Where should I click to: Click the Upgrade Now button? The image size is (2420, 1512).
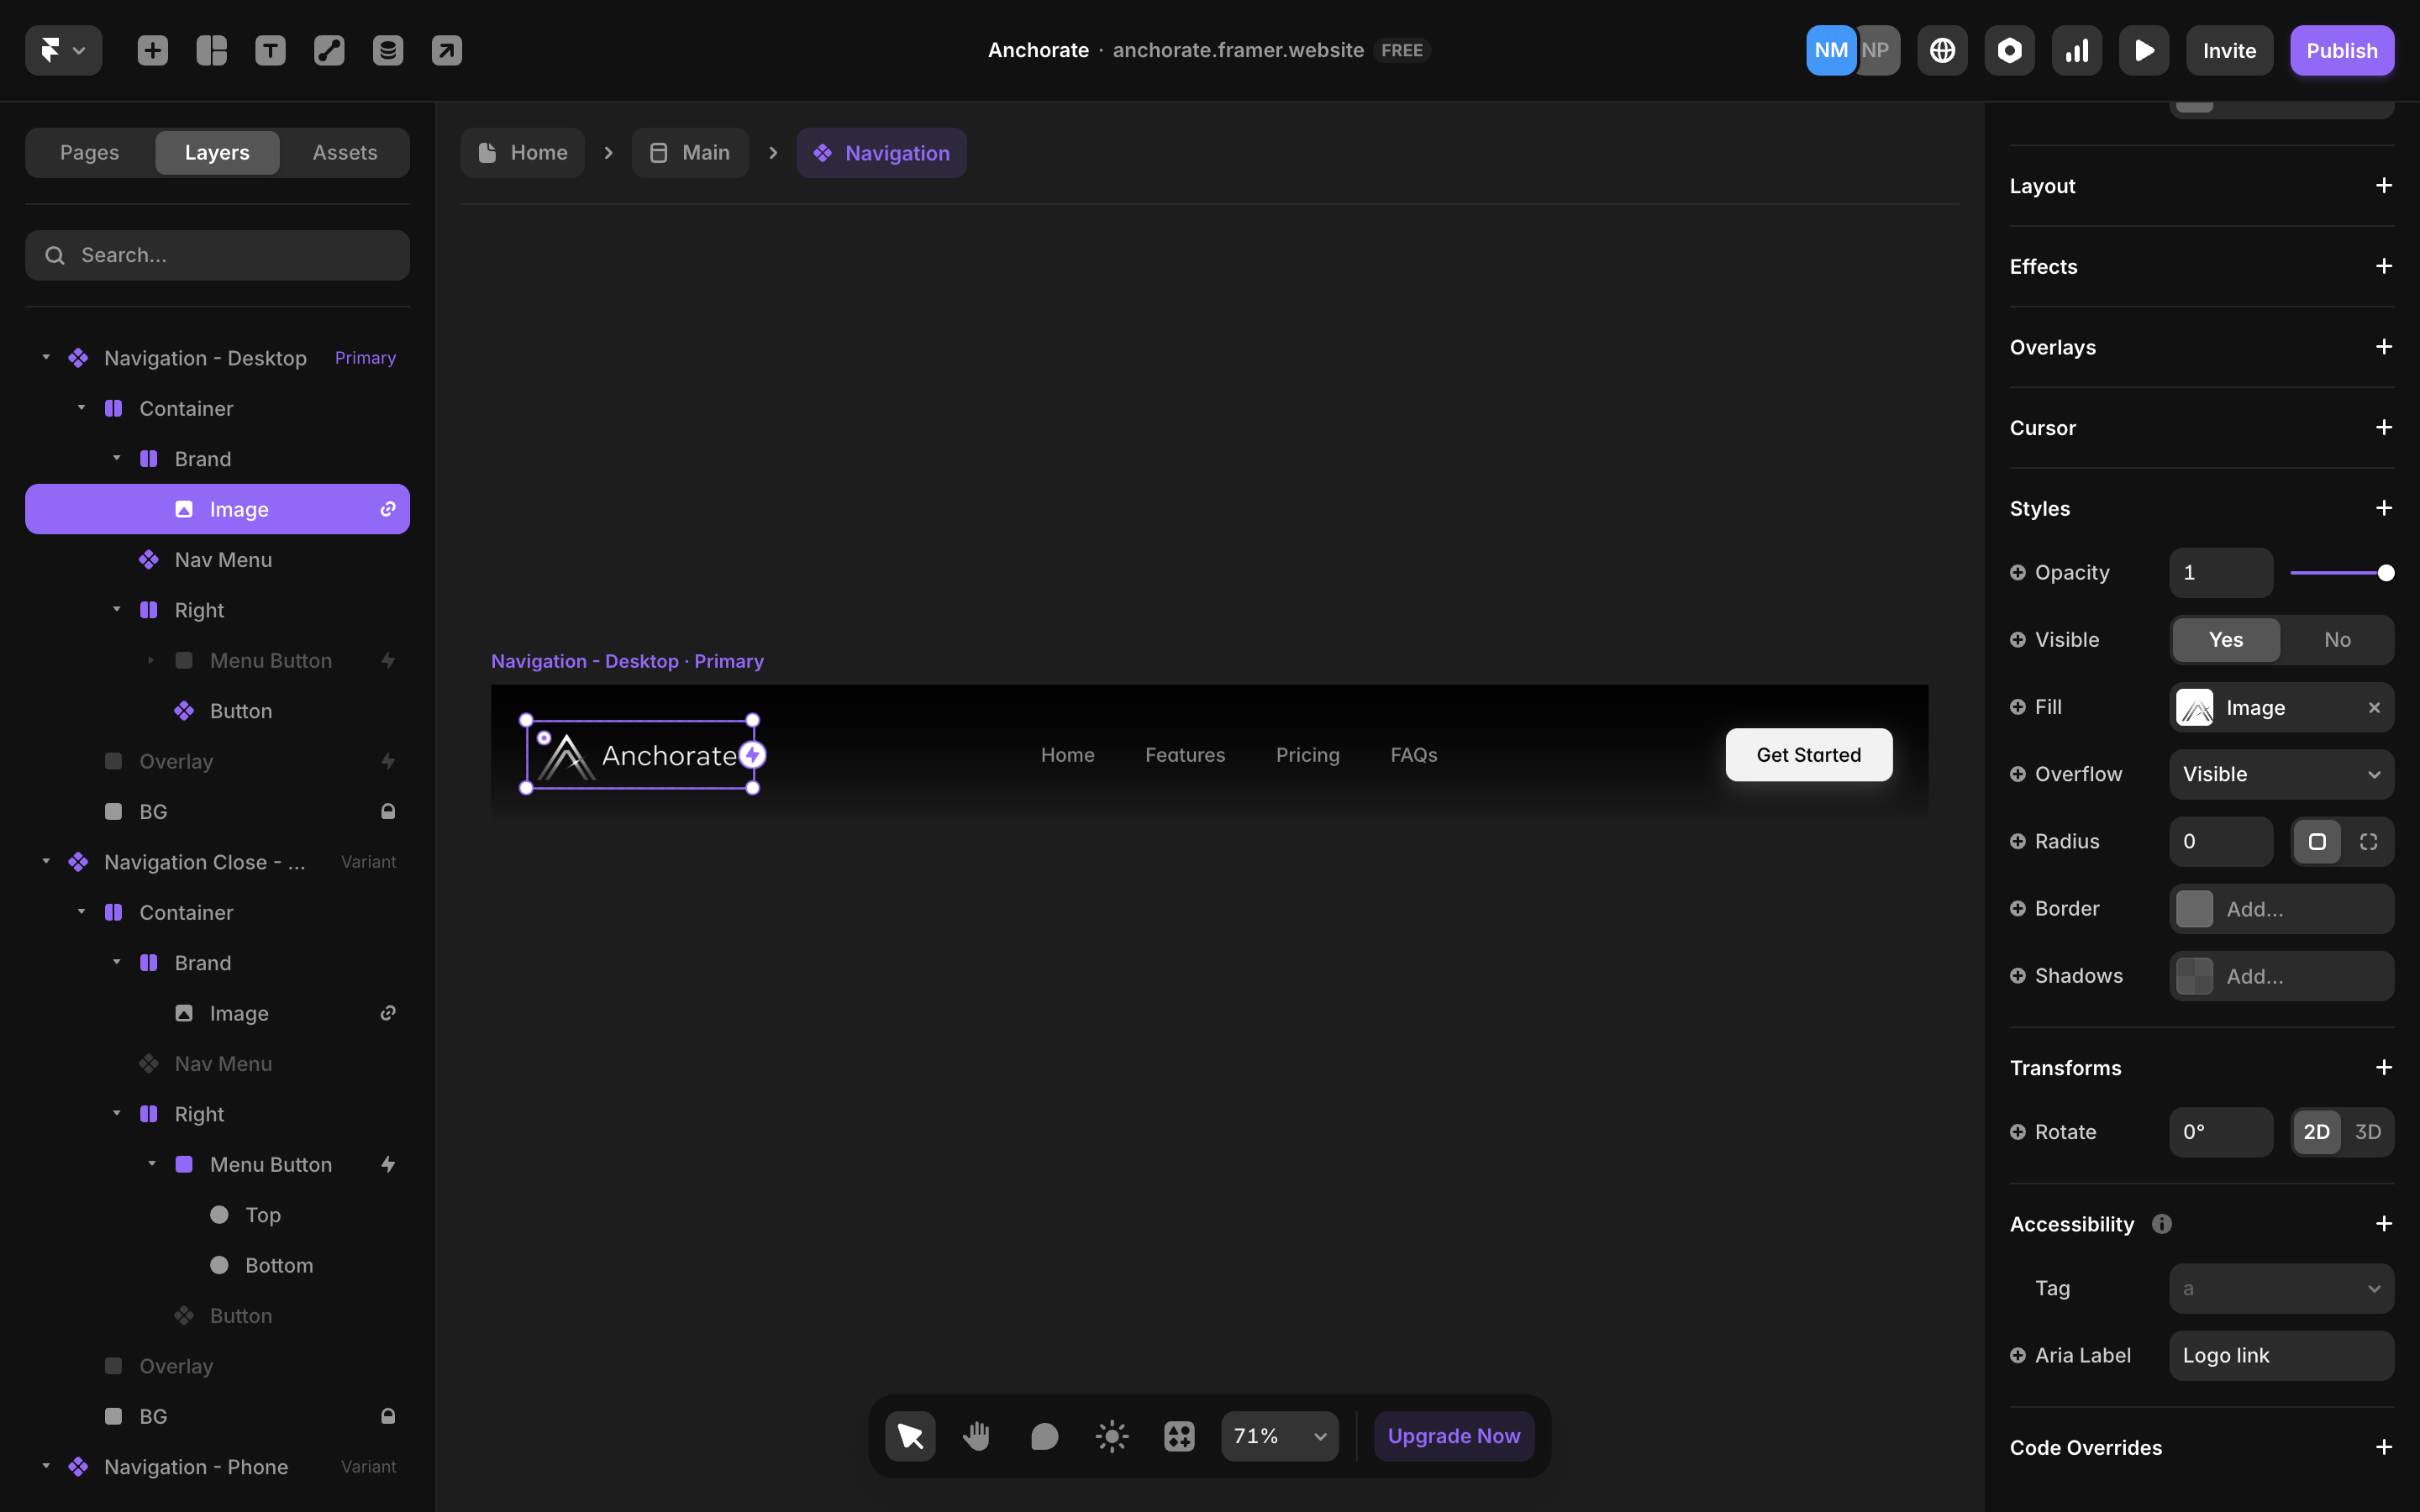pos(1453,1436)
